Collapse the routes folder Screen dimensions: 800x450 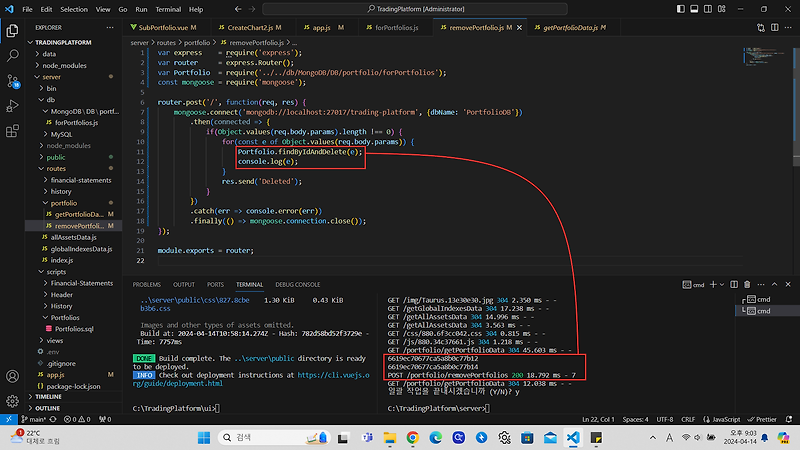pyautogui.click(x=73, y=168)
